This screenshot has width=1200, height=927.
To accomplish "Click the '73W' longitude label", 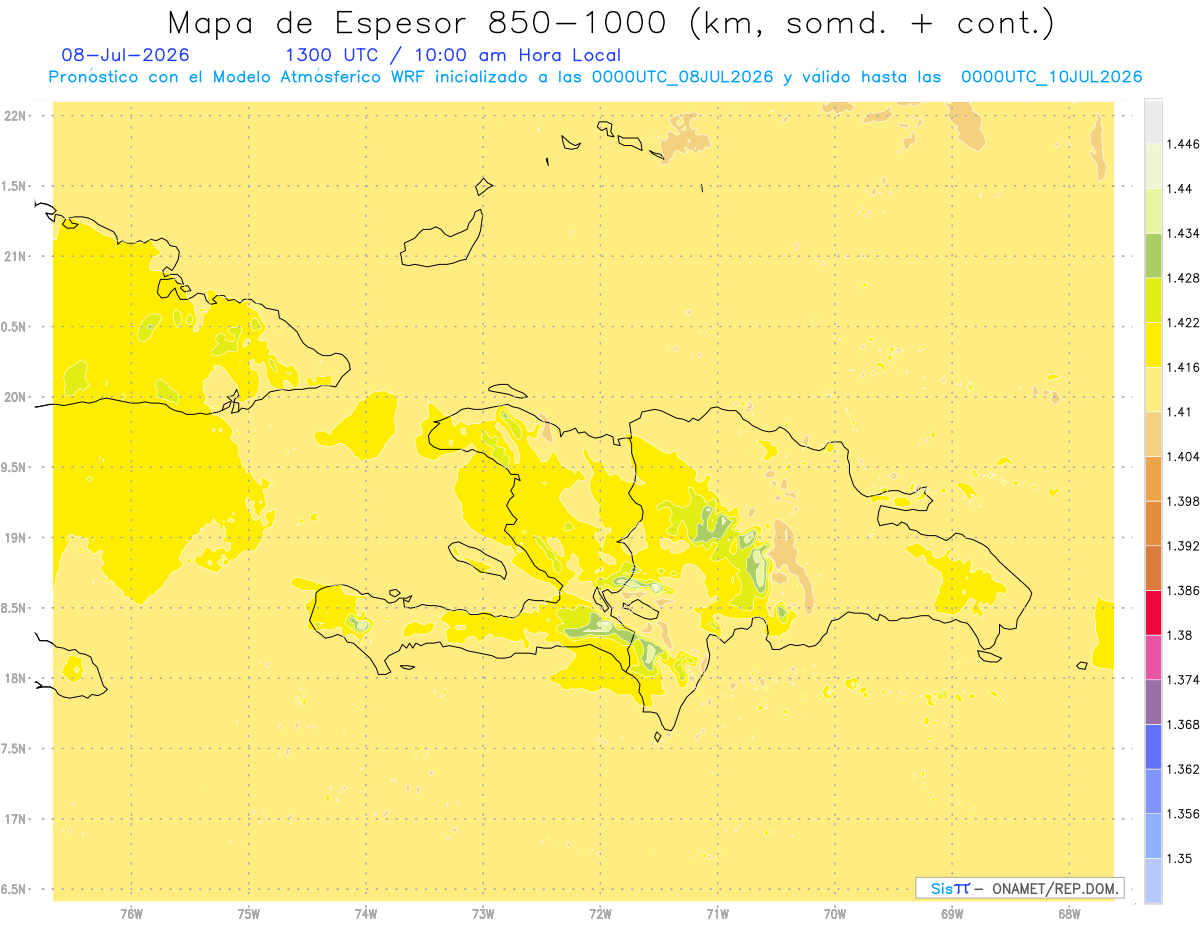I will 483,914.
